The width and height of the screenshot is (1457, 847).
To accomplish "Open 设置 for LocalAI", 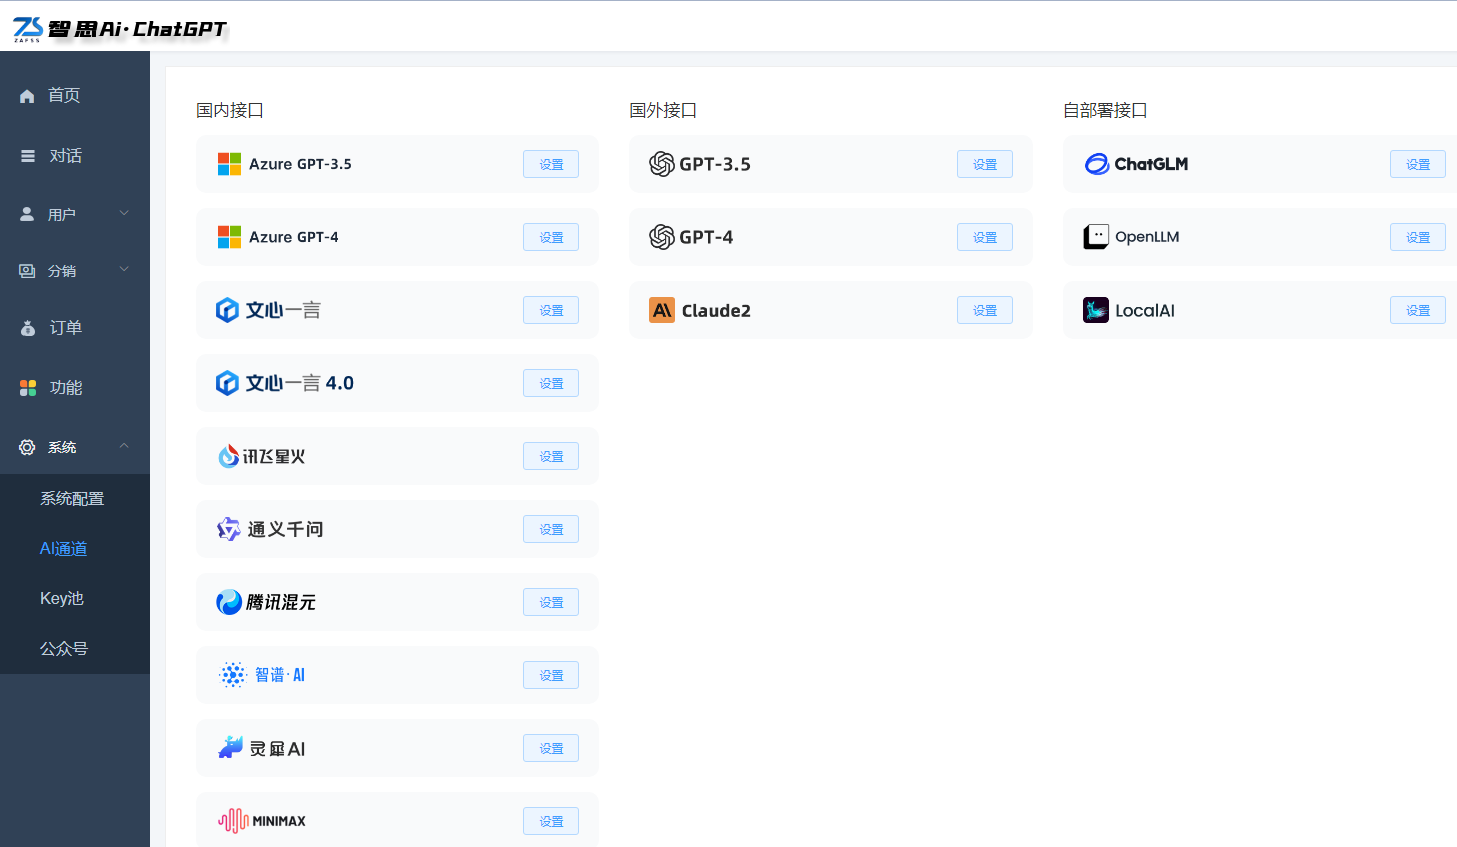I will (1418, 310).
